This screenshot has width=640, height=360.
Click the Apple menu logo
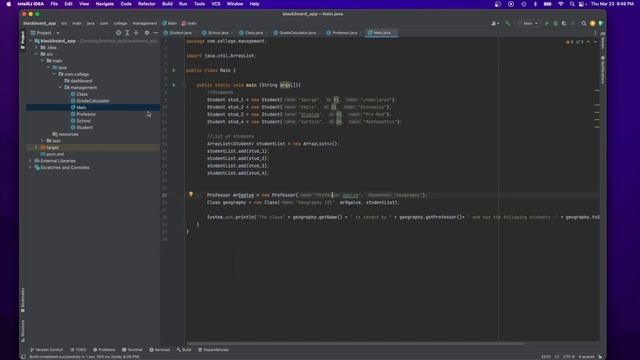[x=9, y=4]
